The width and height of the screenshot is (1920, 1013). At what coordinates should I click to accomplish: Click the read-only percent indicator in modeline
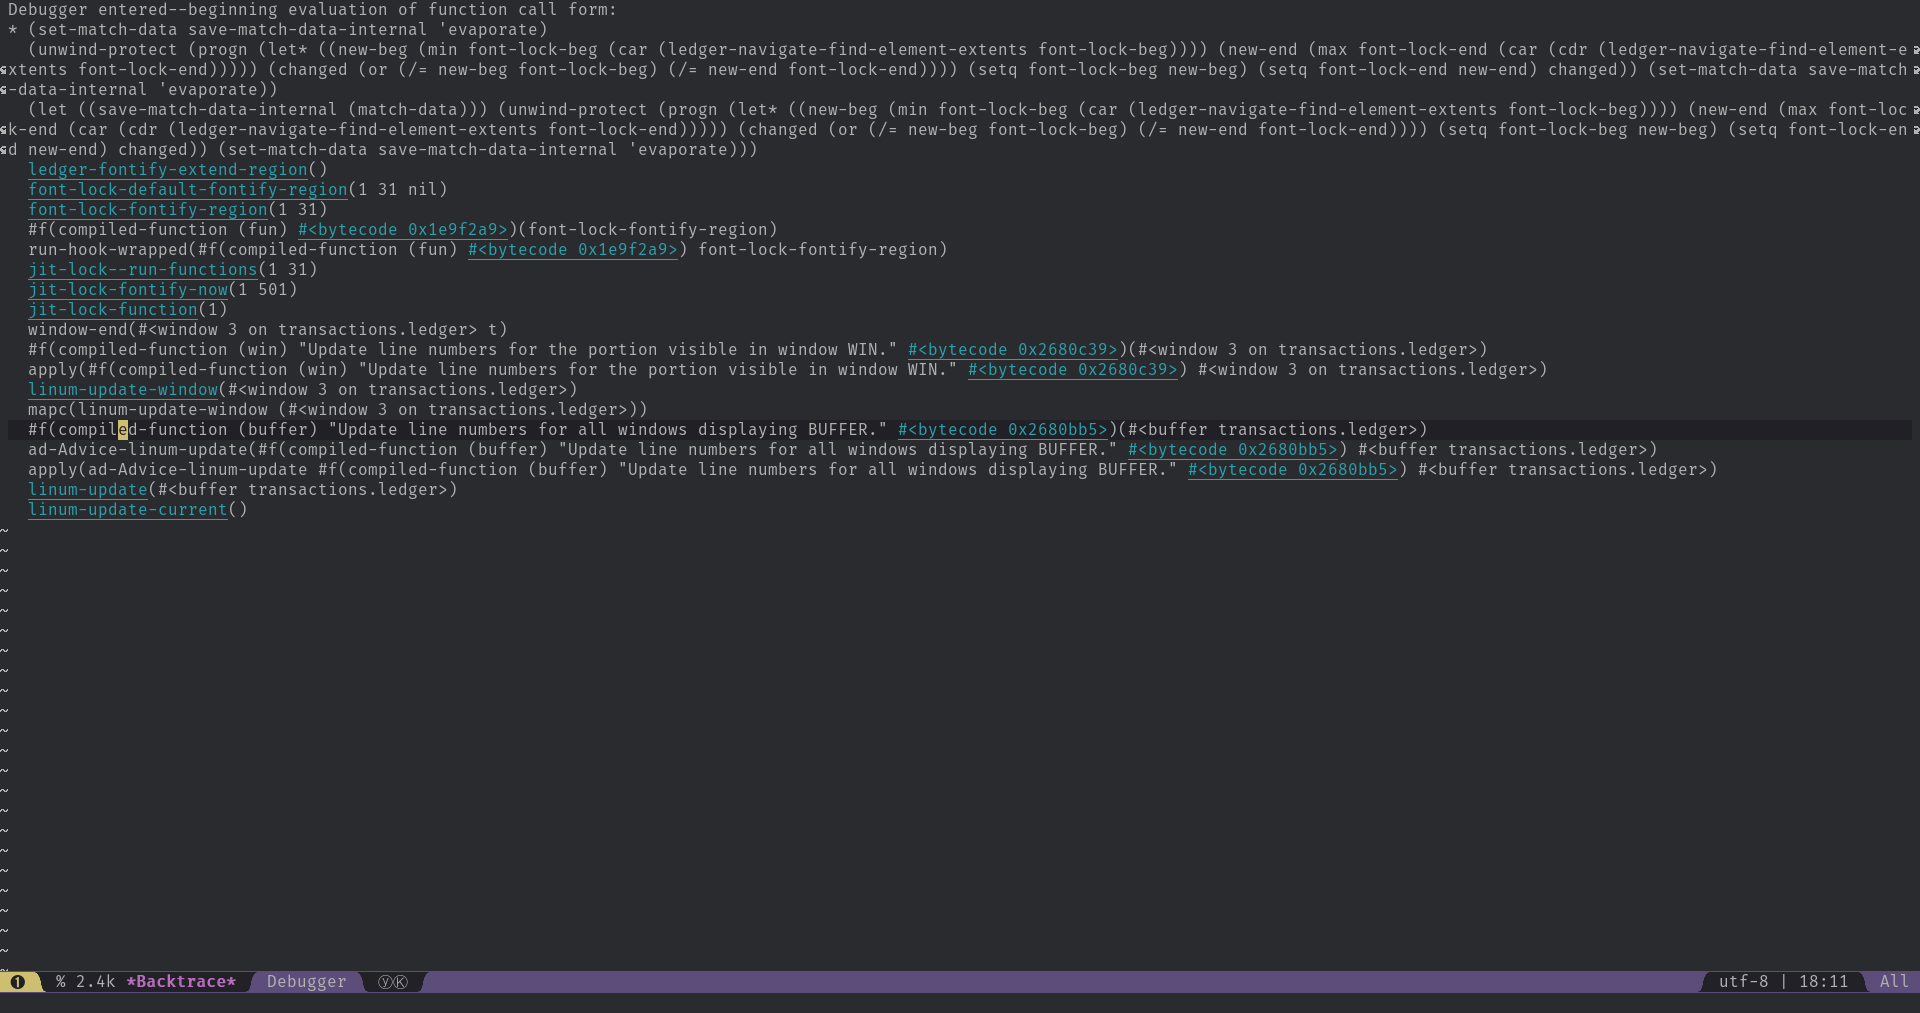point(59,981)
